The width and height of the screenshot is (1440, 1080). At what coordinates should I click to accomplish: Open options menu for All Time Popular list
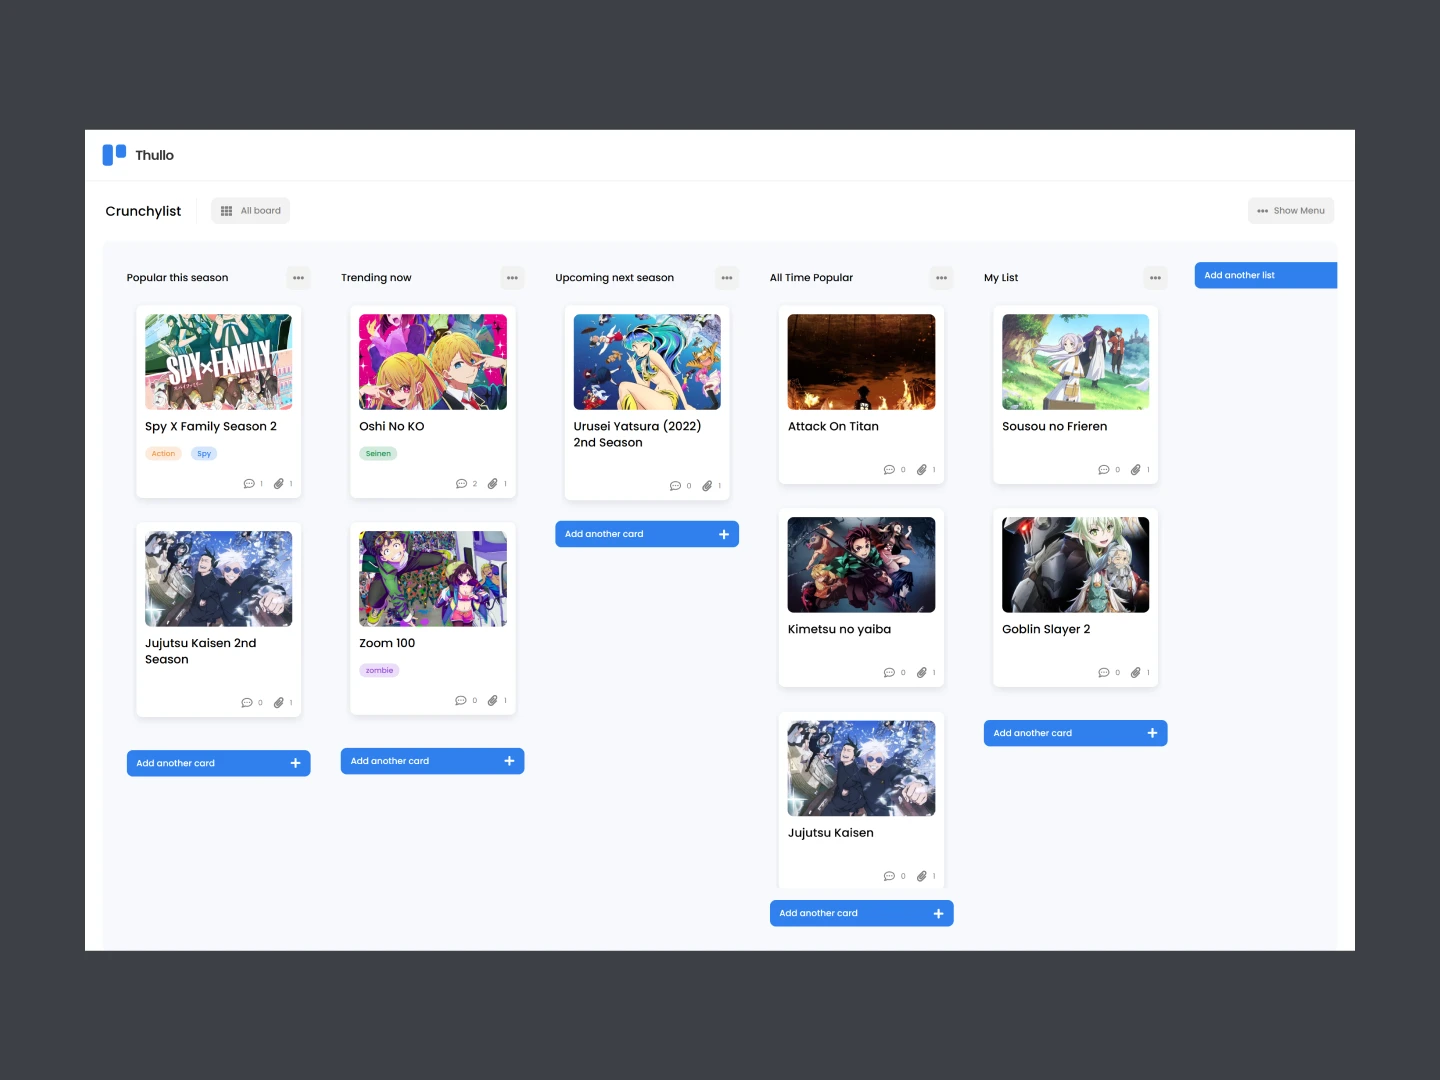coord(941,278)
